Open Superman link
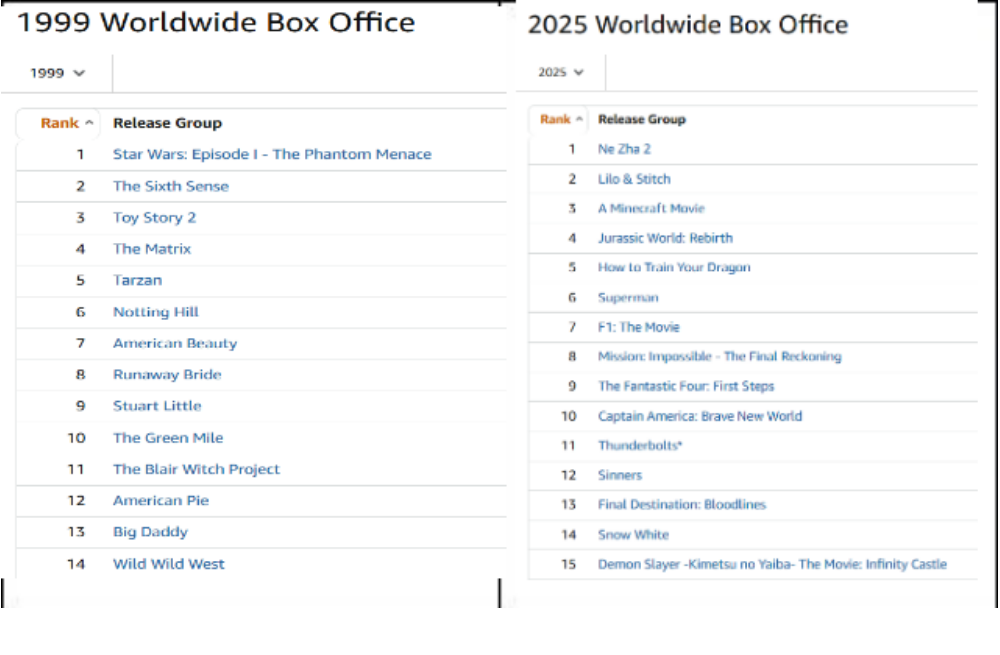Viewport: 1000px width, 655px height. (628, 298)
